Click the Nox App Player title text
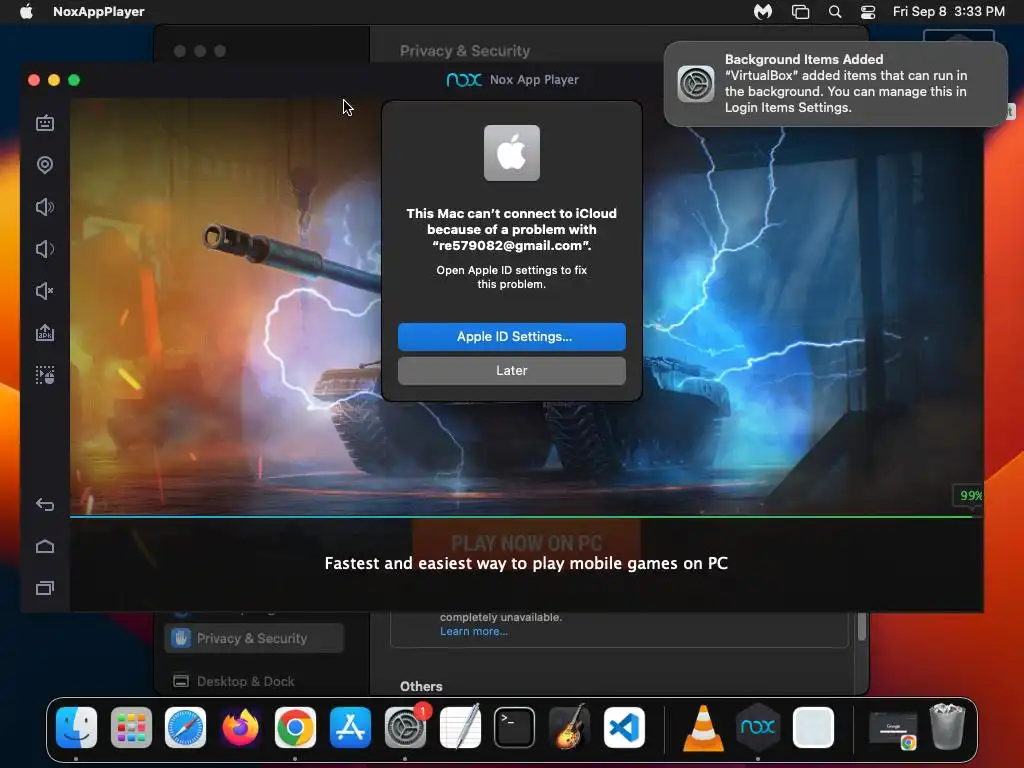The width and height of the screenshot is (1024, 768). (x=534, y=80)
